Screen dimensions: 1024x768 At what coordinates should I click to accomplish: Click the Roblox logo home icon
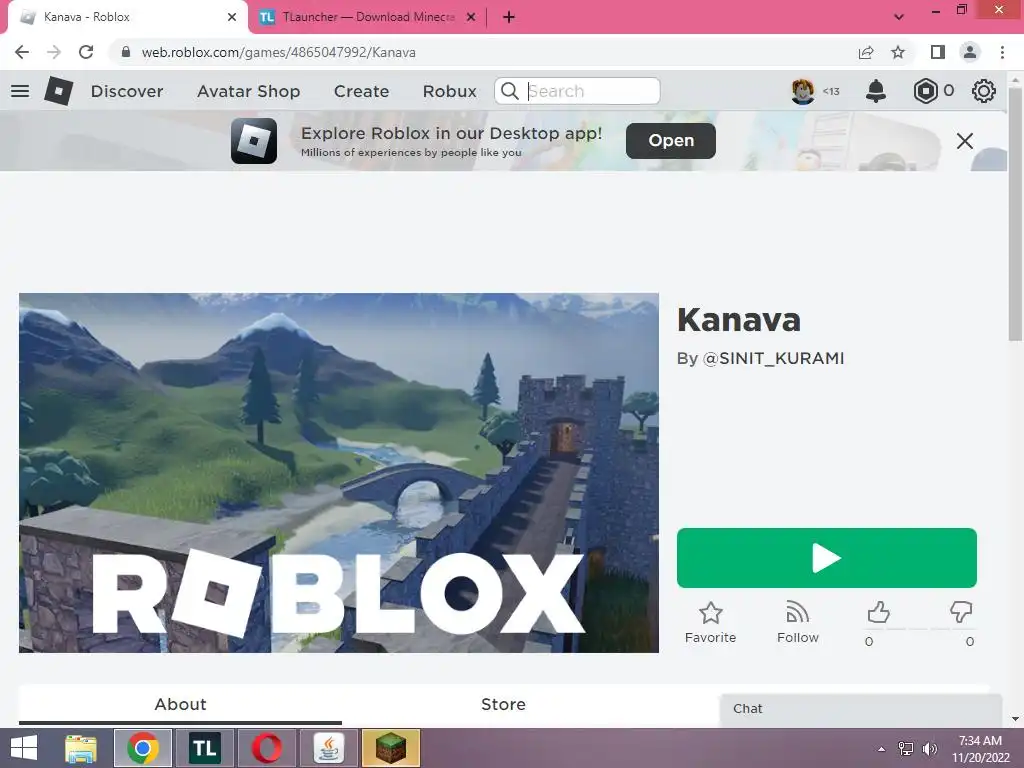click(59, 91)
